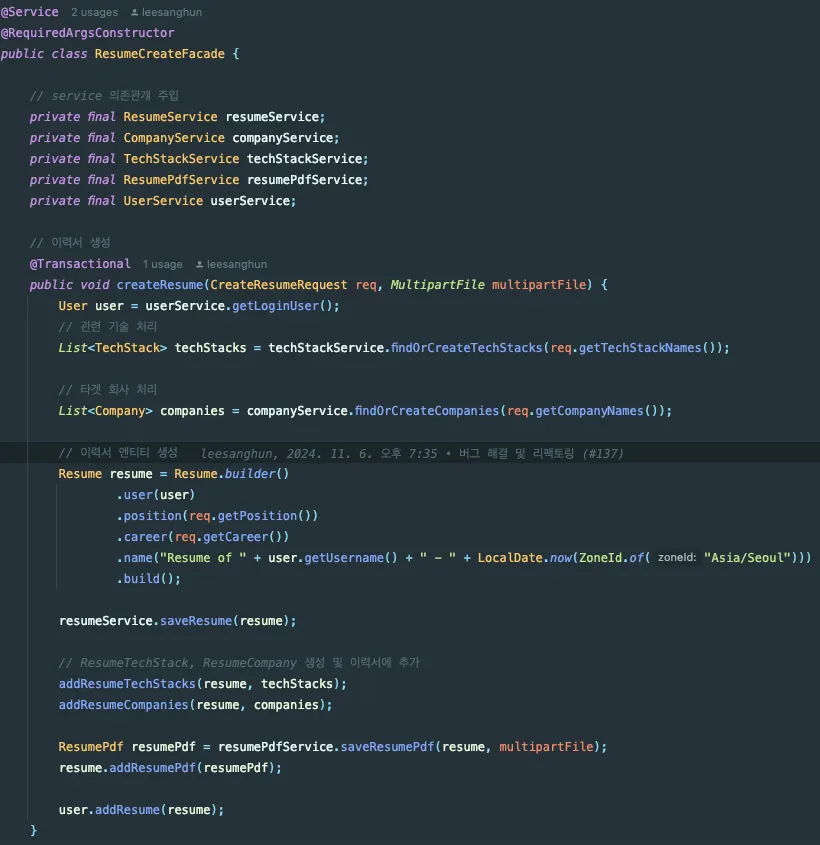820x845 pixels.
Task: Click the author icon beside the class-level leesanghun hint
Action: click(x=136, y=13)
